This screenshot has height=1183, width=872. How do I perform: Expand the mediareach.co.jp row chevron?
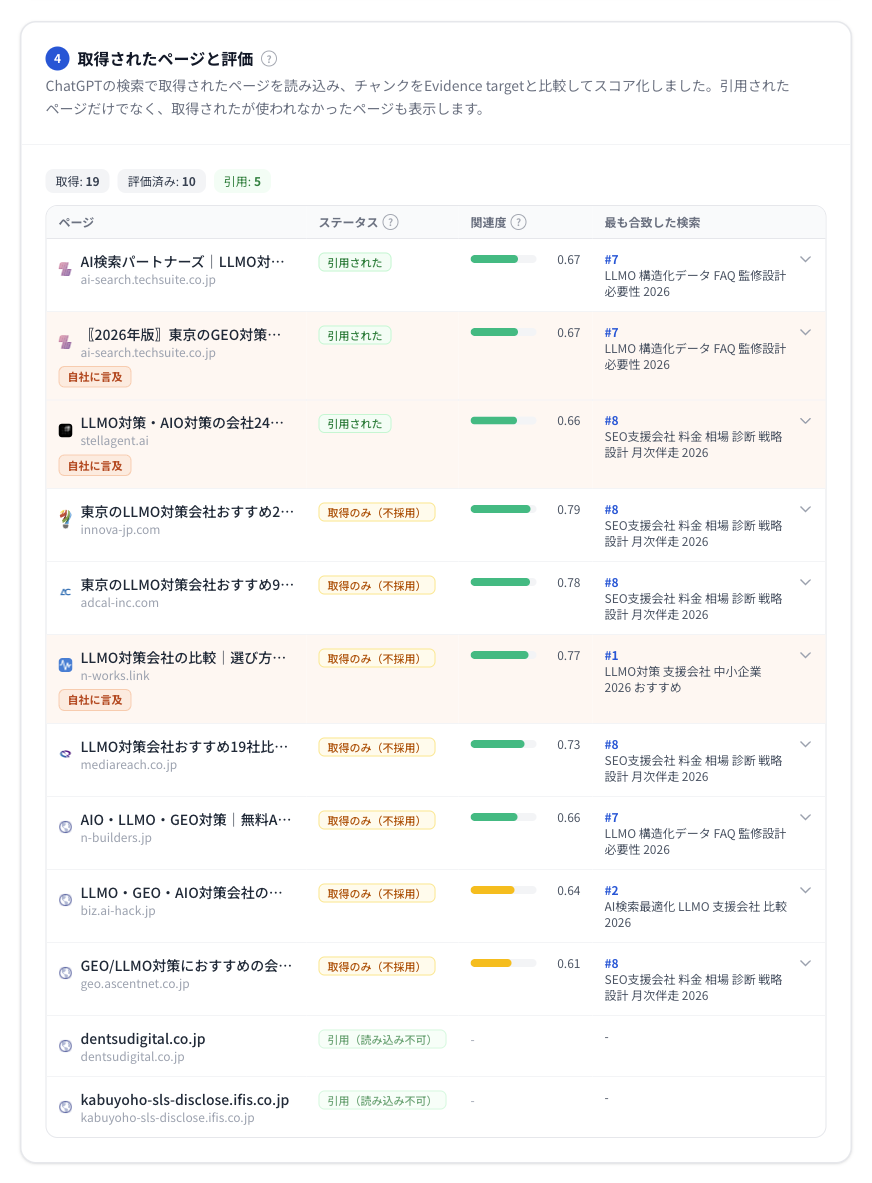[x=806, y=745]
